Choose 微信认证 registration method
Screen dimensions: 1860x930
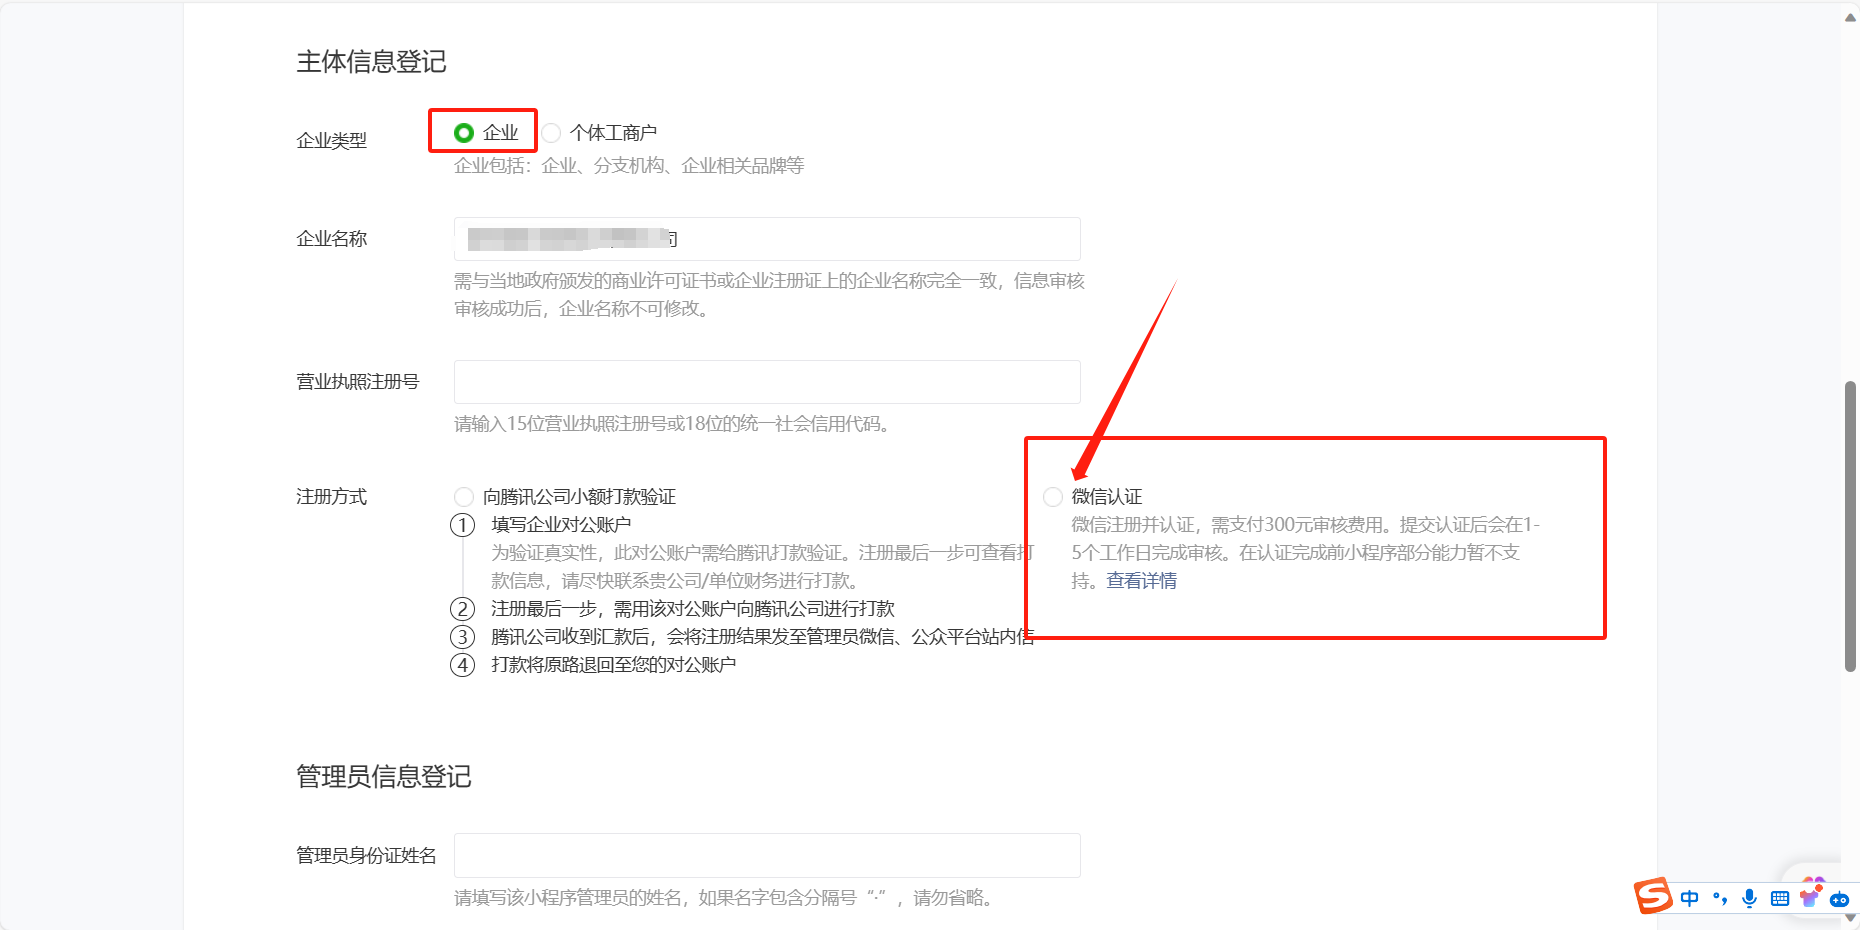click(x=1053, y=496)
